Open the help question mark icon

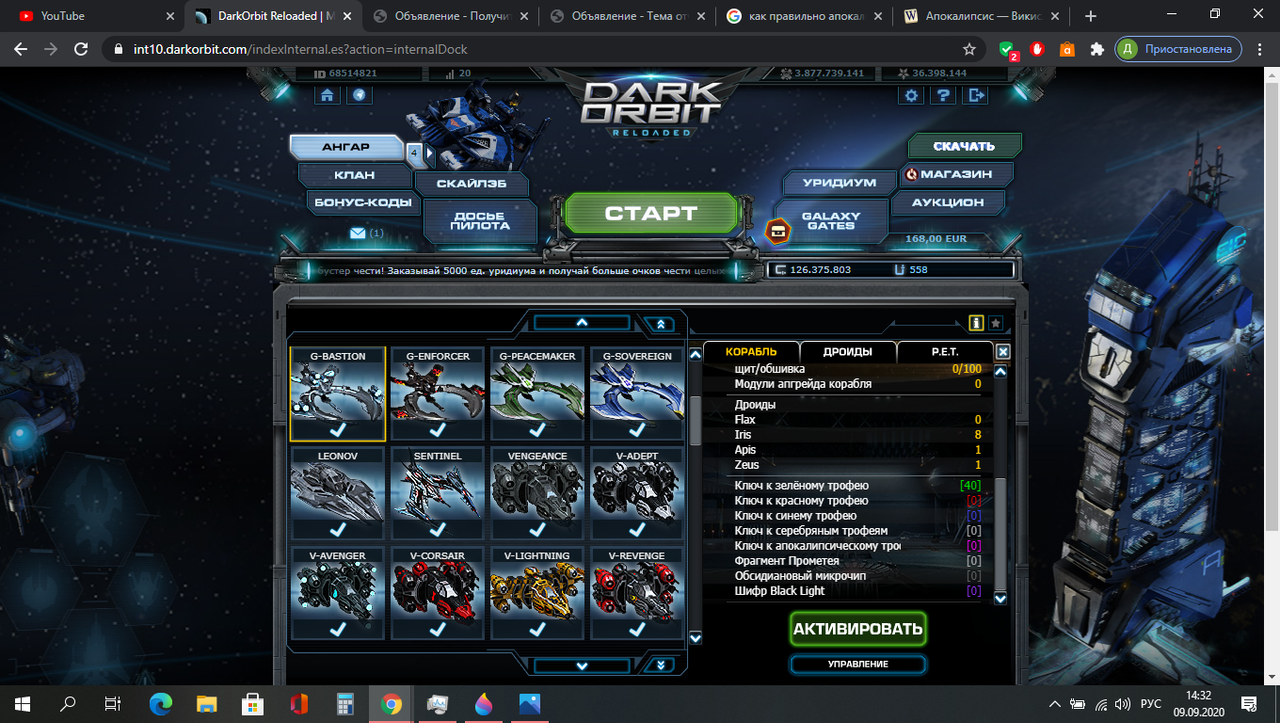coord(943,95)
